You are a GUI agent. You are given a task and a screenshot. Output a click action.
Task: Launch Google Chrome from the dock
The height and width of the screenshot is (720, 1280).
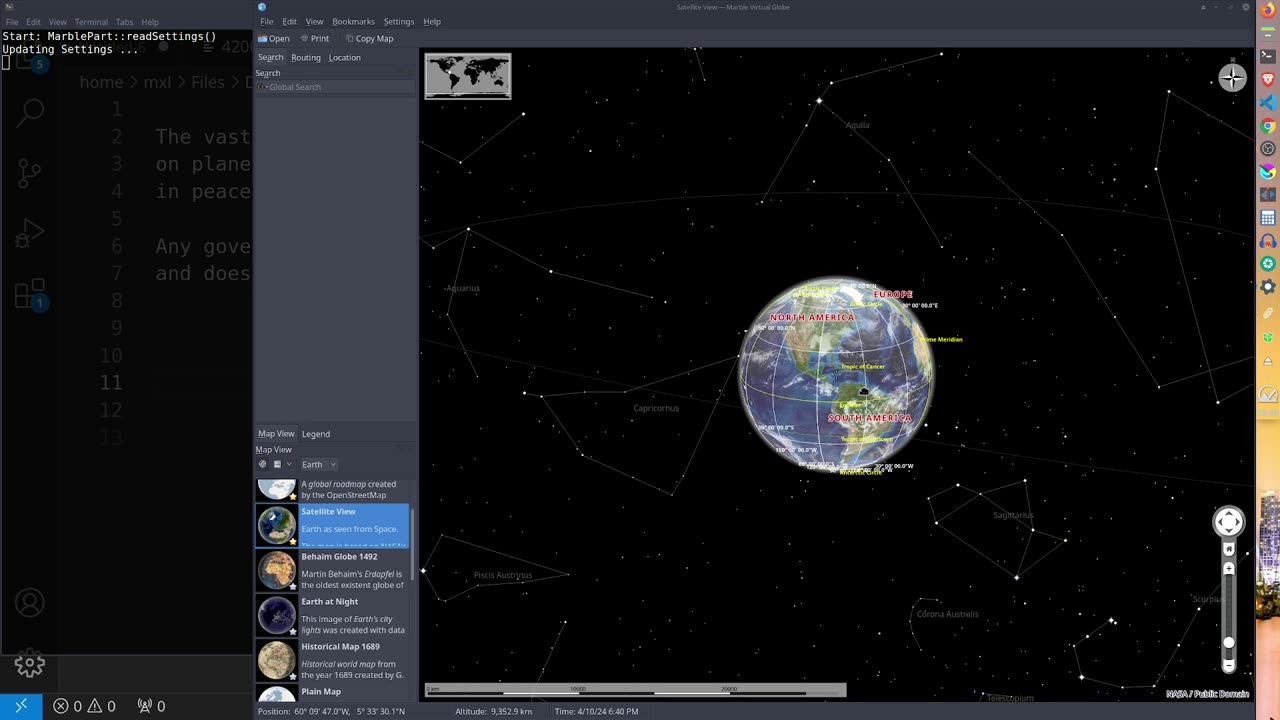coord(1268,126)
